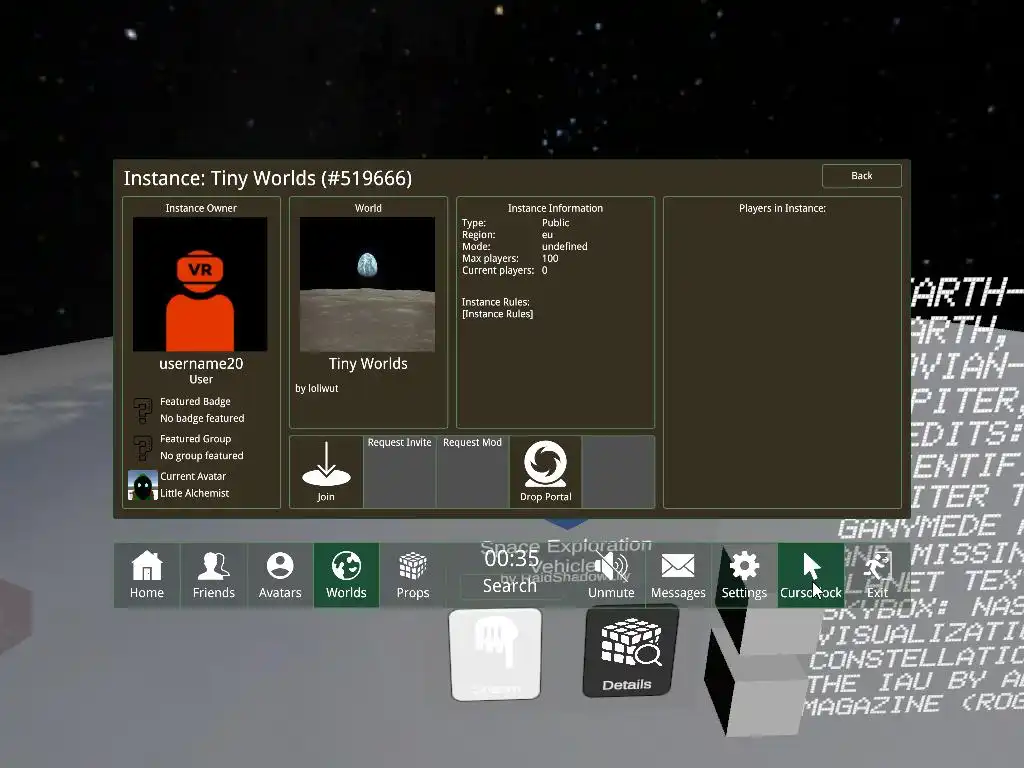Click the Tiny Worlds world title

pyautogui.click(x=368, y=364)
